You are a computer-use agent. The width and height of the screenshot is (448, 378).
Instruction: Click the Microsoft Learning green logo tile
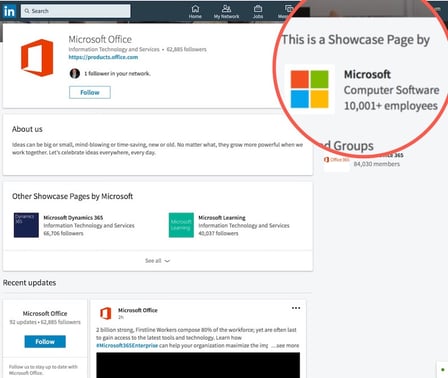(x=181, y=225)
